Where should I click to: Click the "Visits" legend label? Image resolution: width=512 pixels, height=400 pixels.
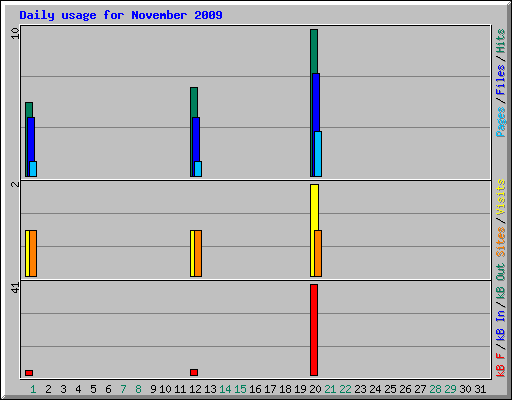tap(500, 198)
